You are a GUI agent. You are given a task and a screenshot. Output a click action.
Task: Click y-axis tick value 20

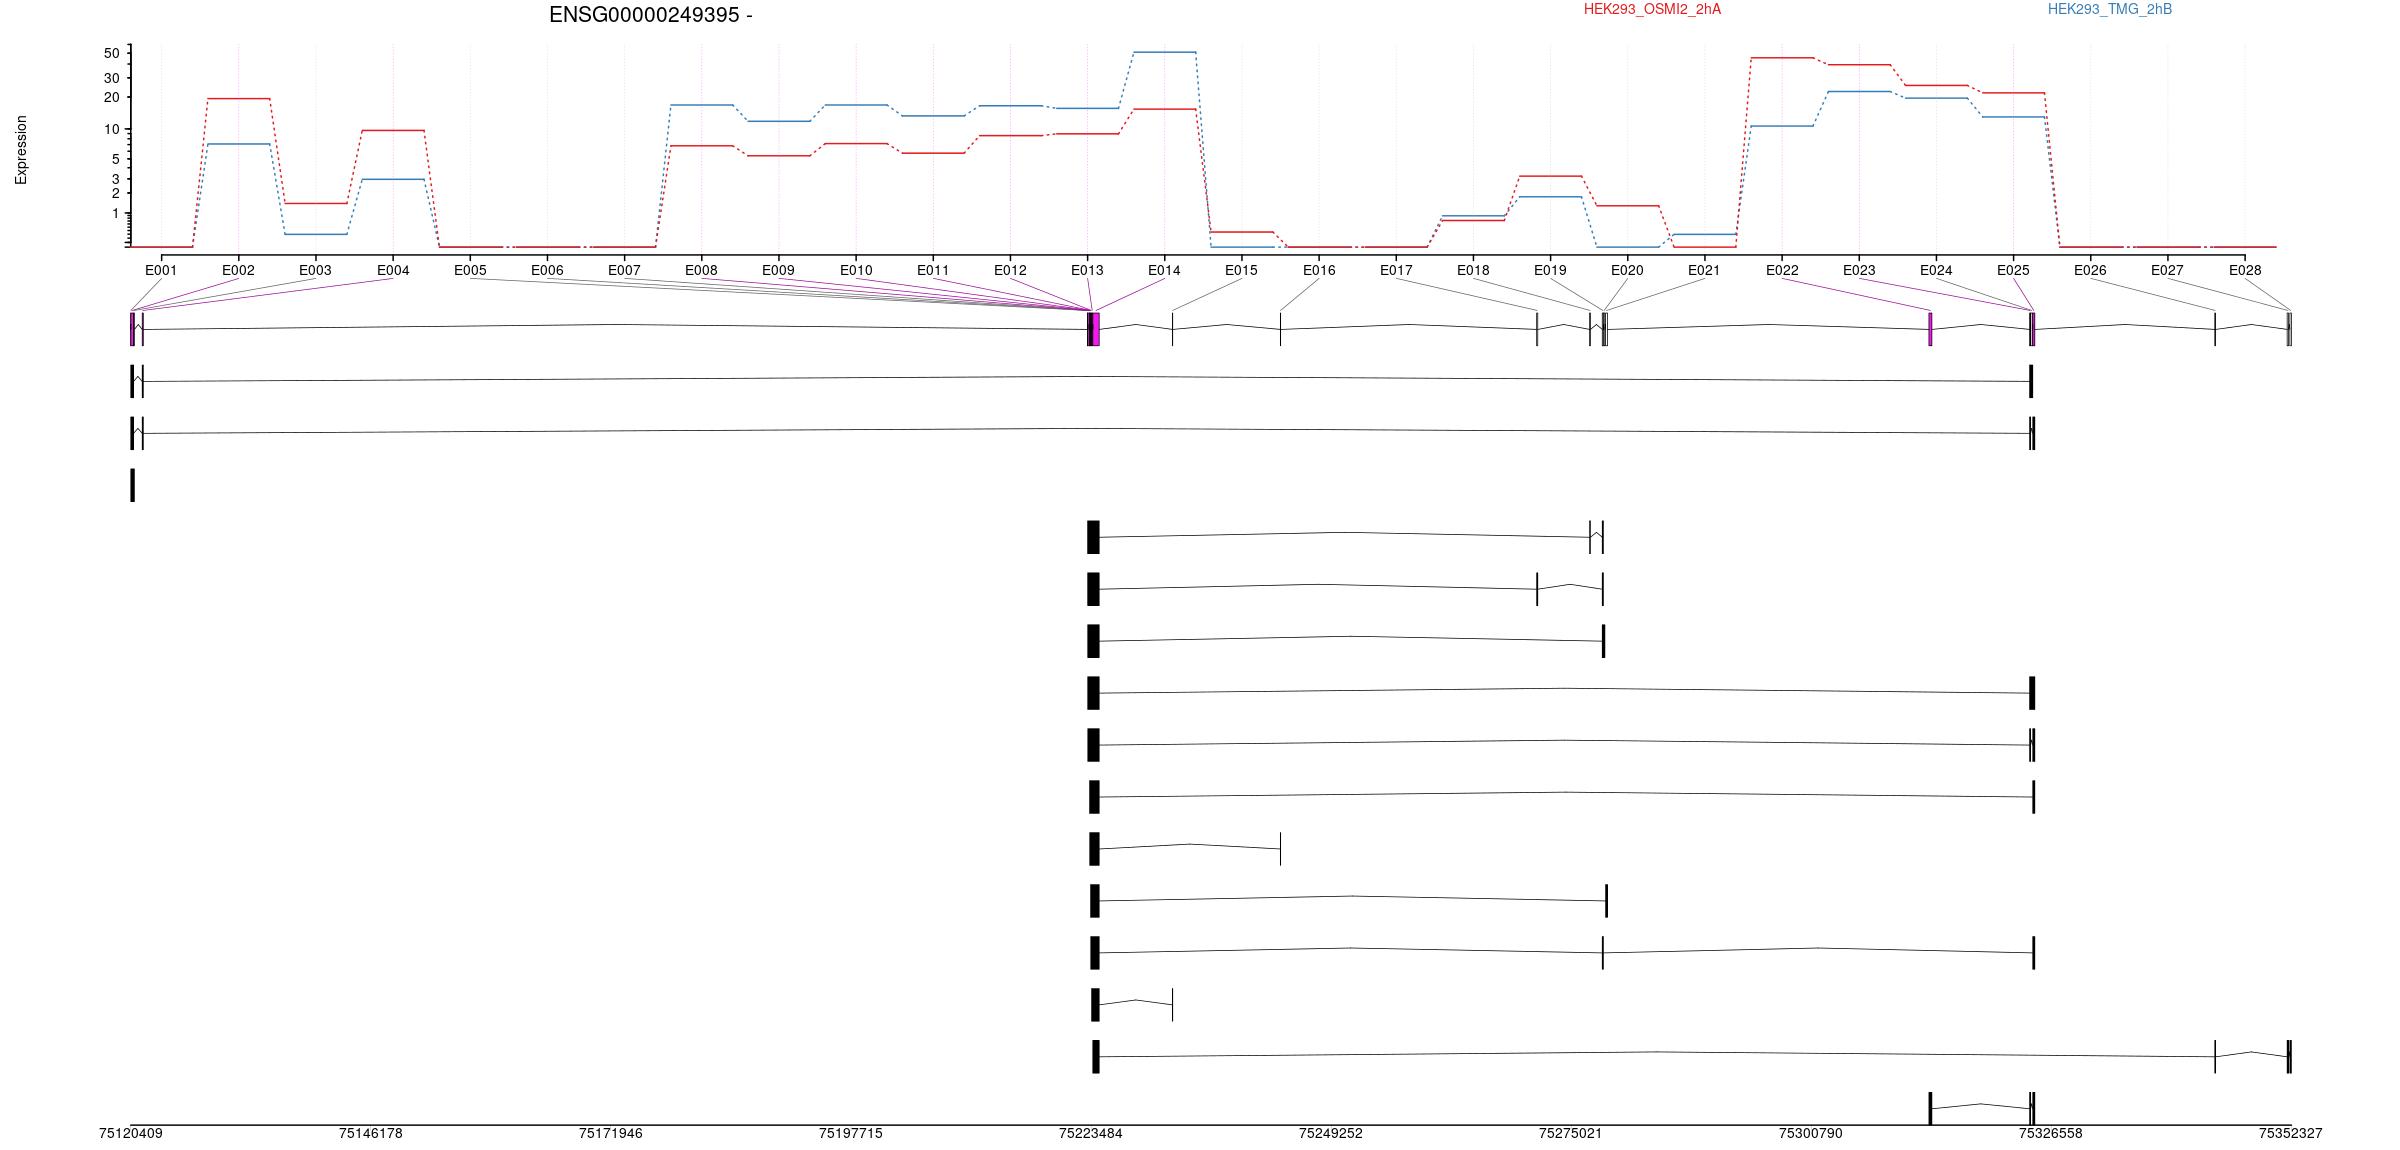point(111,97)
